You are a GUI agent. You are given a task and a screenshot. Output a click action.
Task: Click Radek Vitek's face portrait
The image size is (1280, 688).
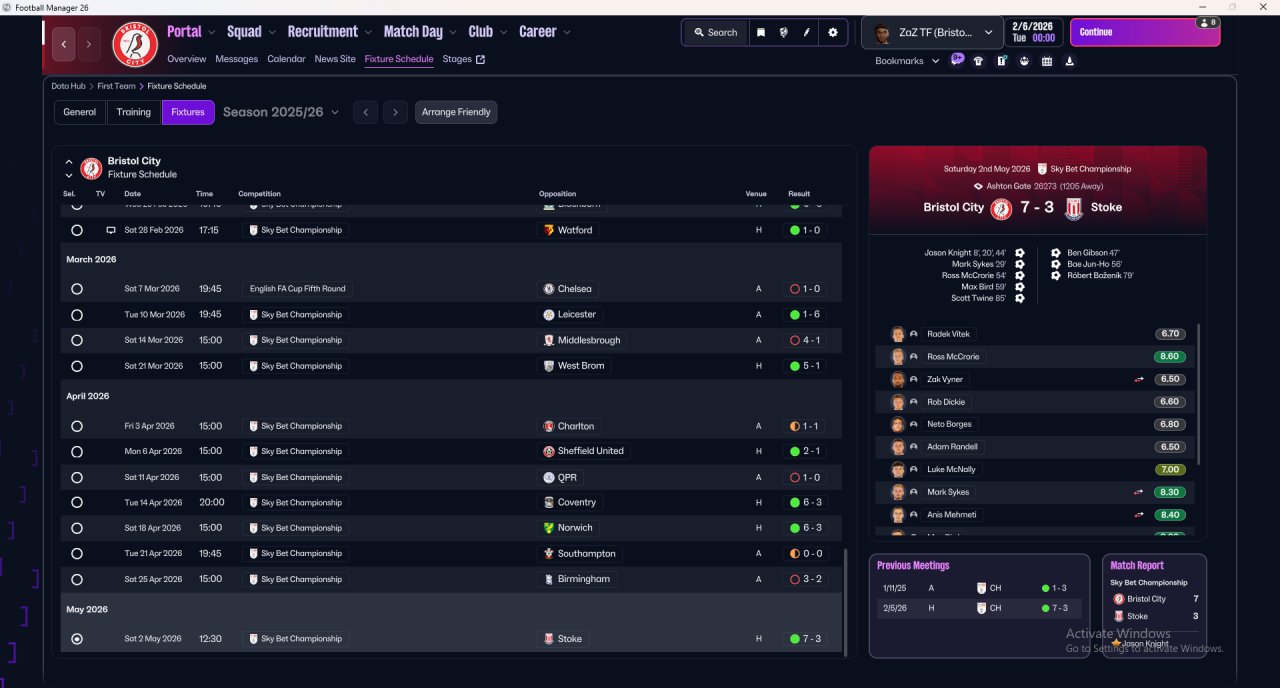click(898, 334)
